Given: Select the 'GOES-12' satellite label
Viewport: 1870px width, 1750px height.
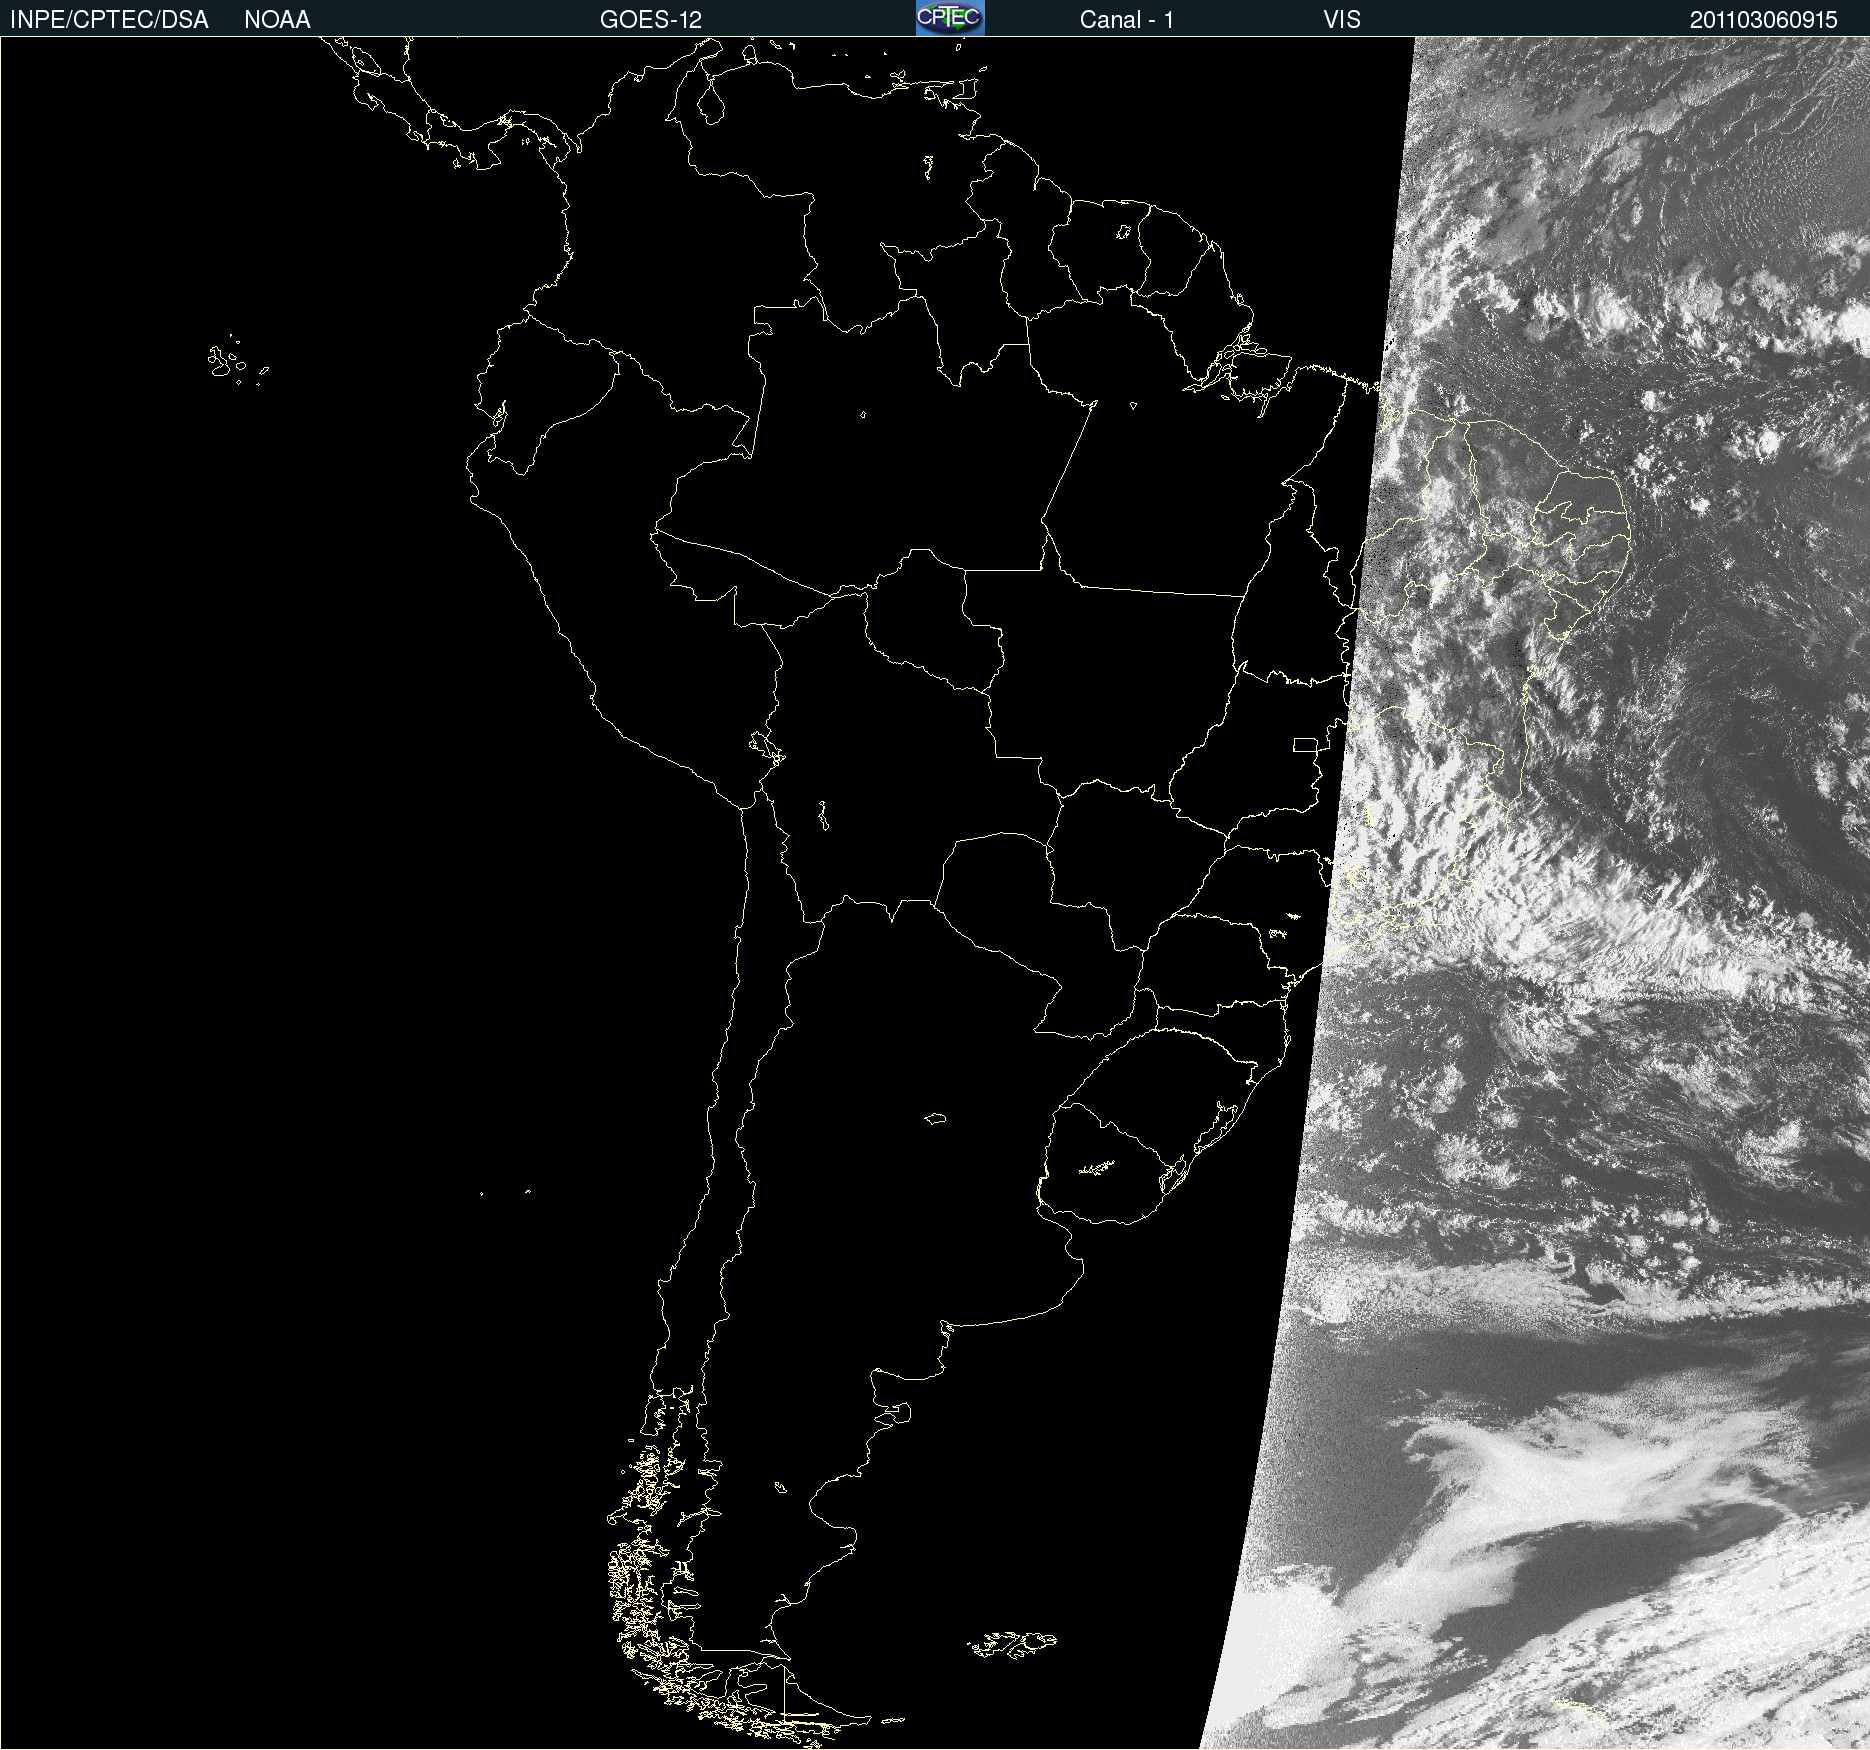Looking at the screenshot, I should click(x=651, y=20).
